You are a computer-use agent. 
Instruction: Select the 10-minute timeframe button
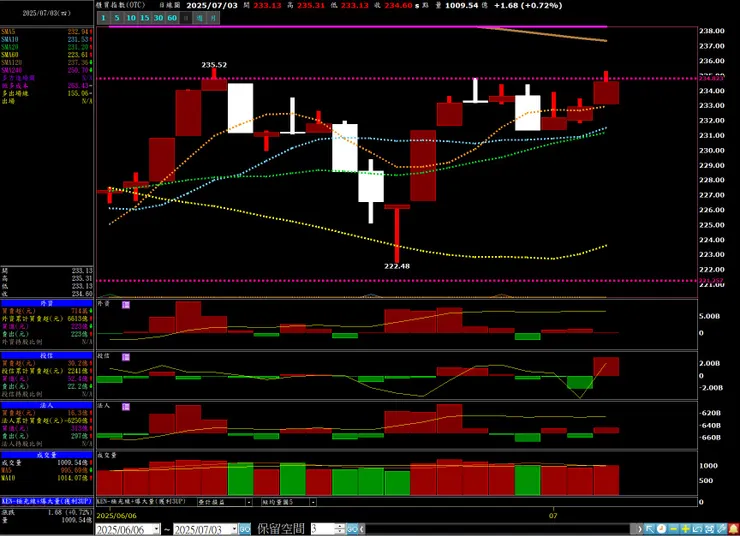(x=131, y=18)
